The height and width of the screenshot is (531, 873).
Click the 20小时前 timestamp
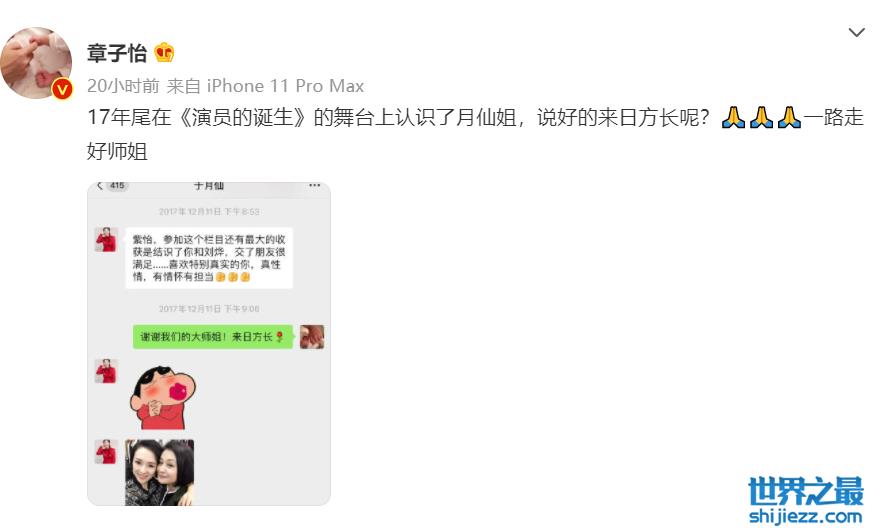click(123, 86)
